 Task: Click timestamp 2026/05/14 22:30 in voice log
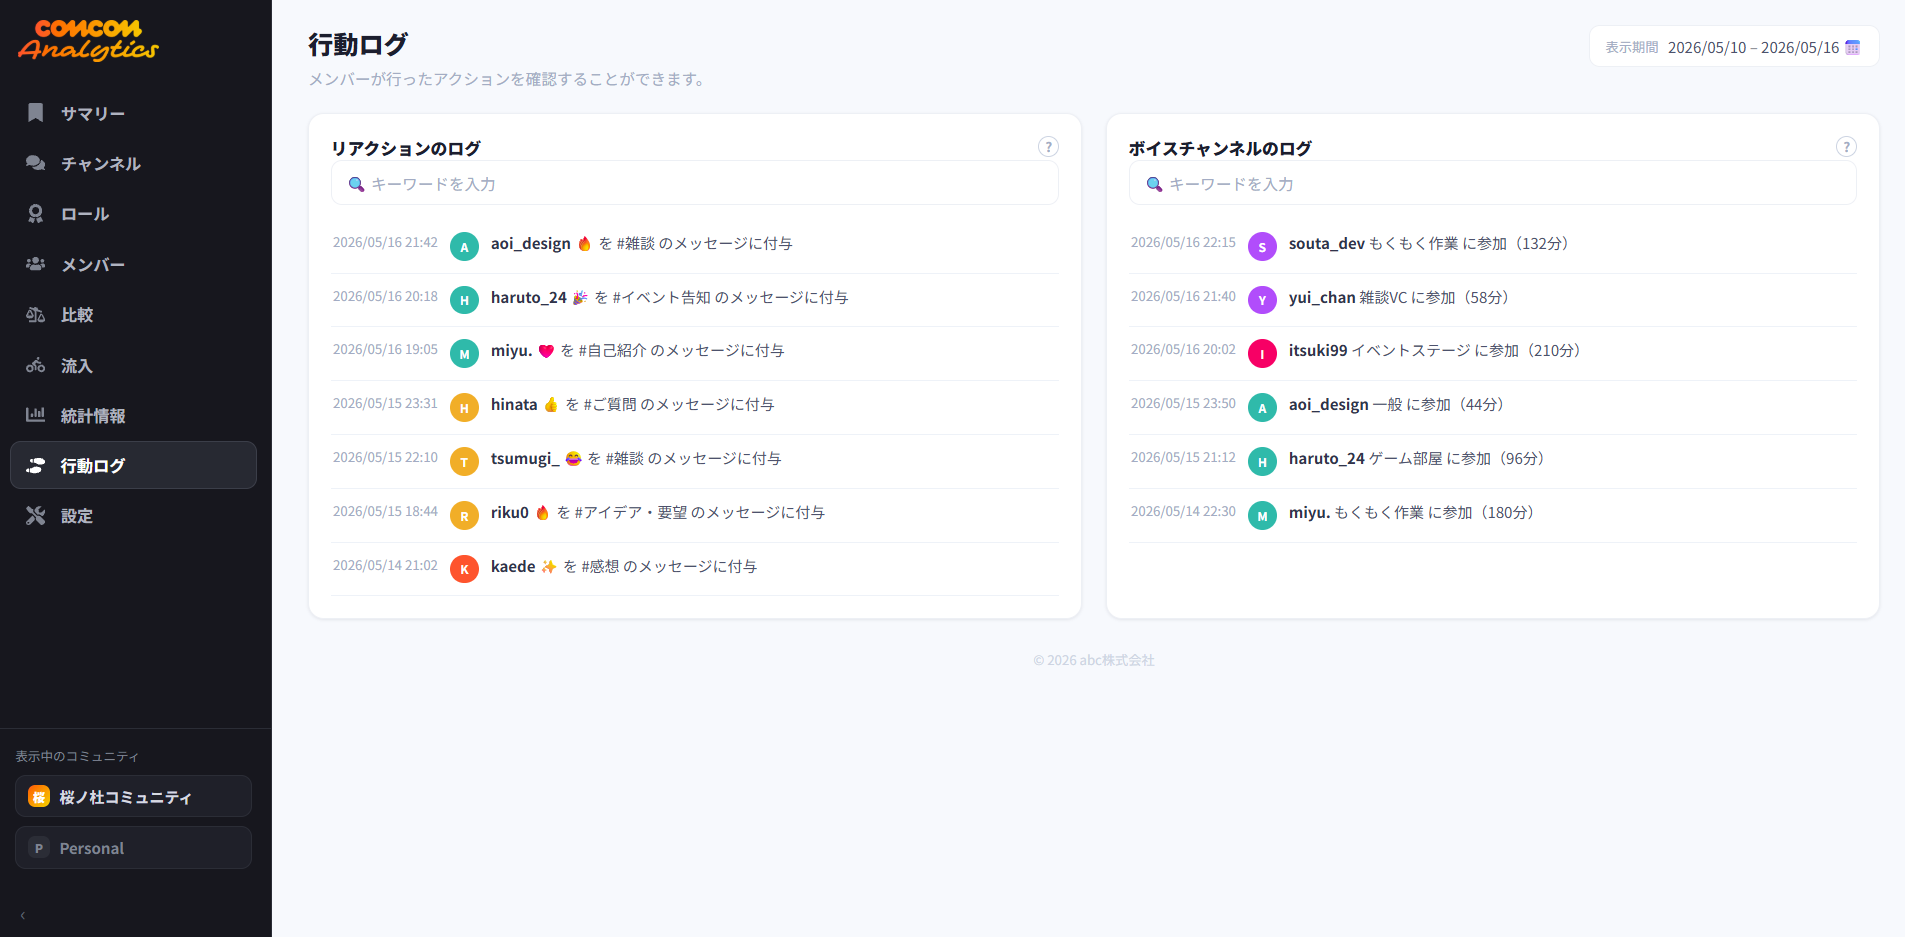(x=1183, y=512)
